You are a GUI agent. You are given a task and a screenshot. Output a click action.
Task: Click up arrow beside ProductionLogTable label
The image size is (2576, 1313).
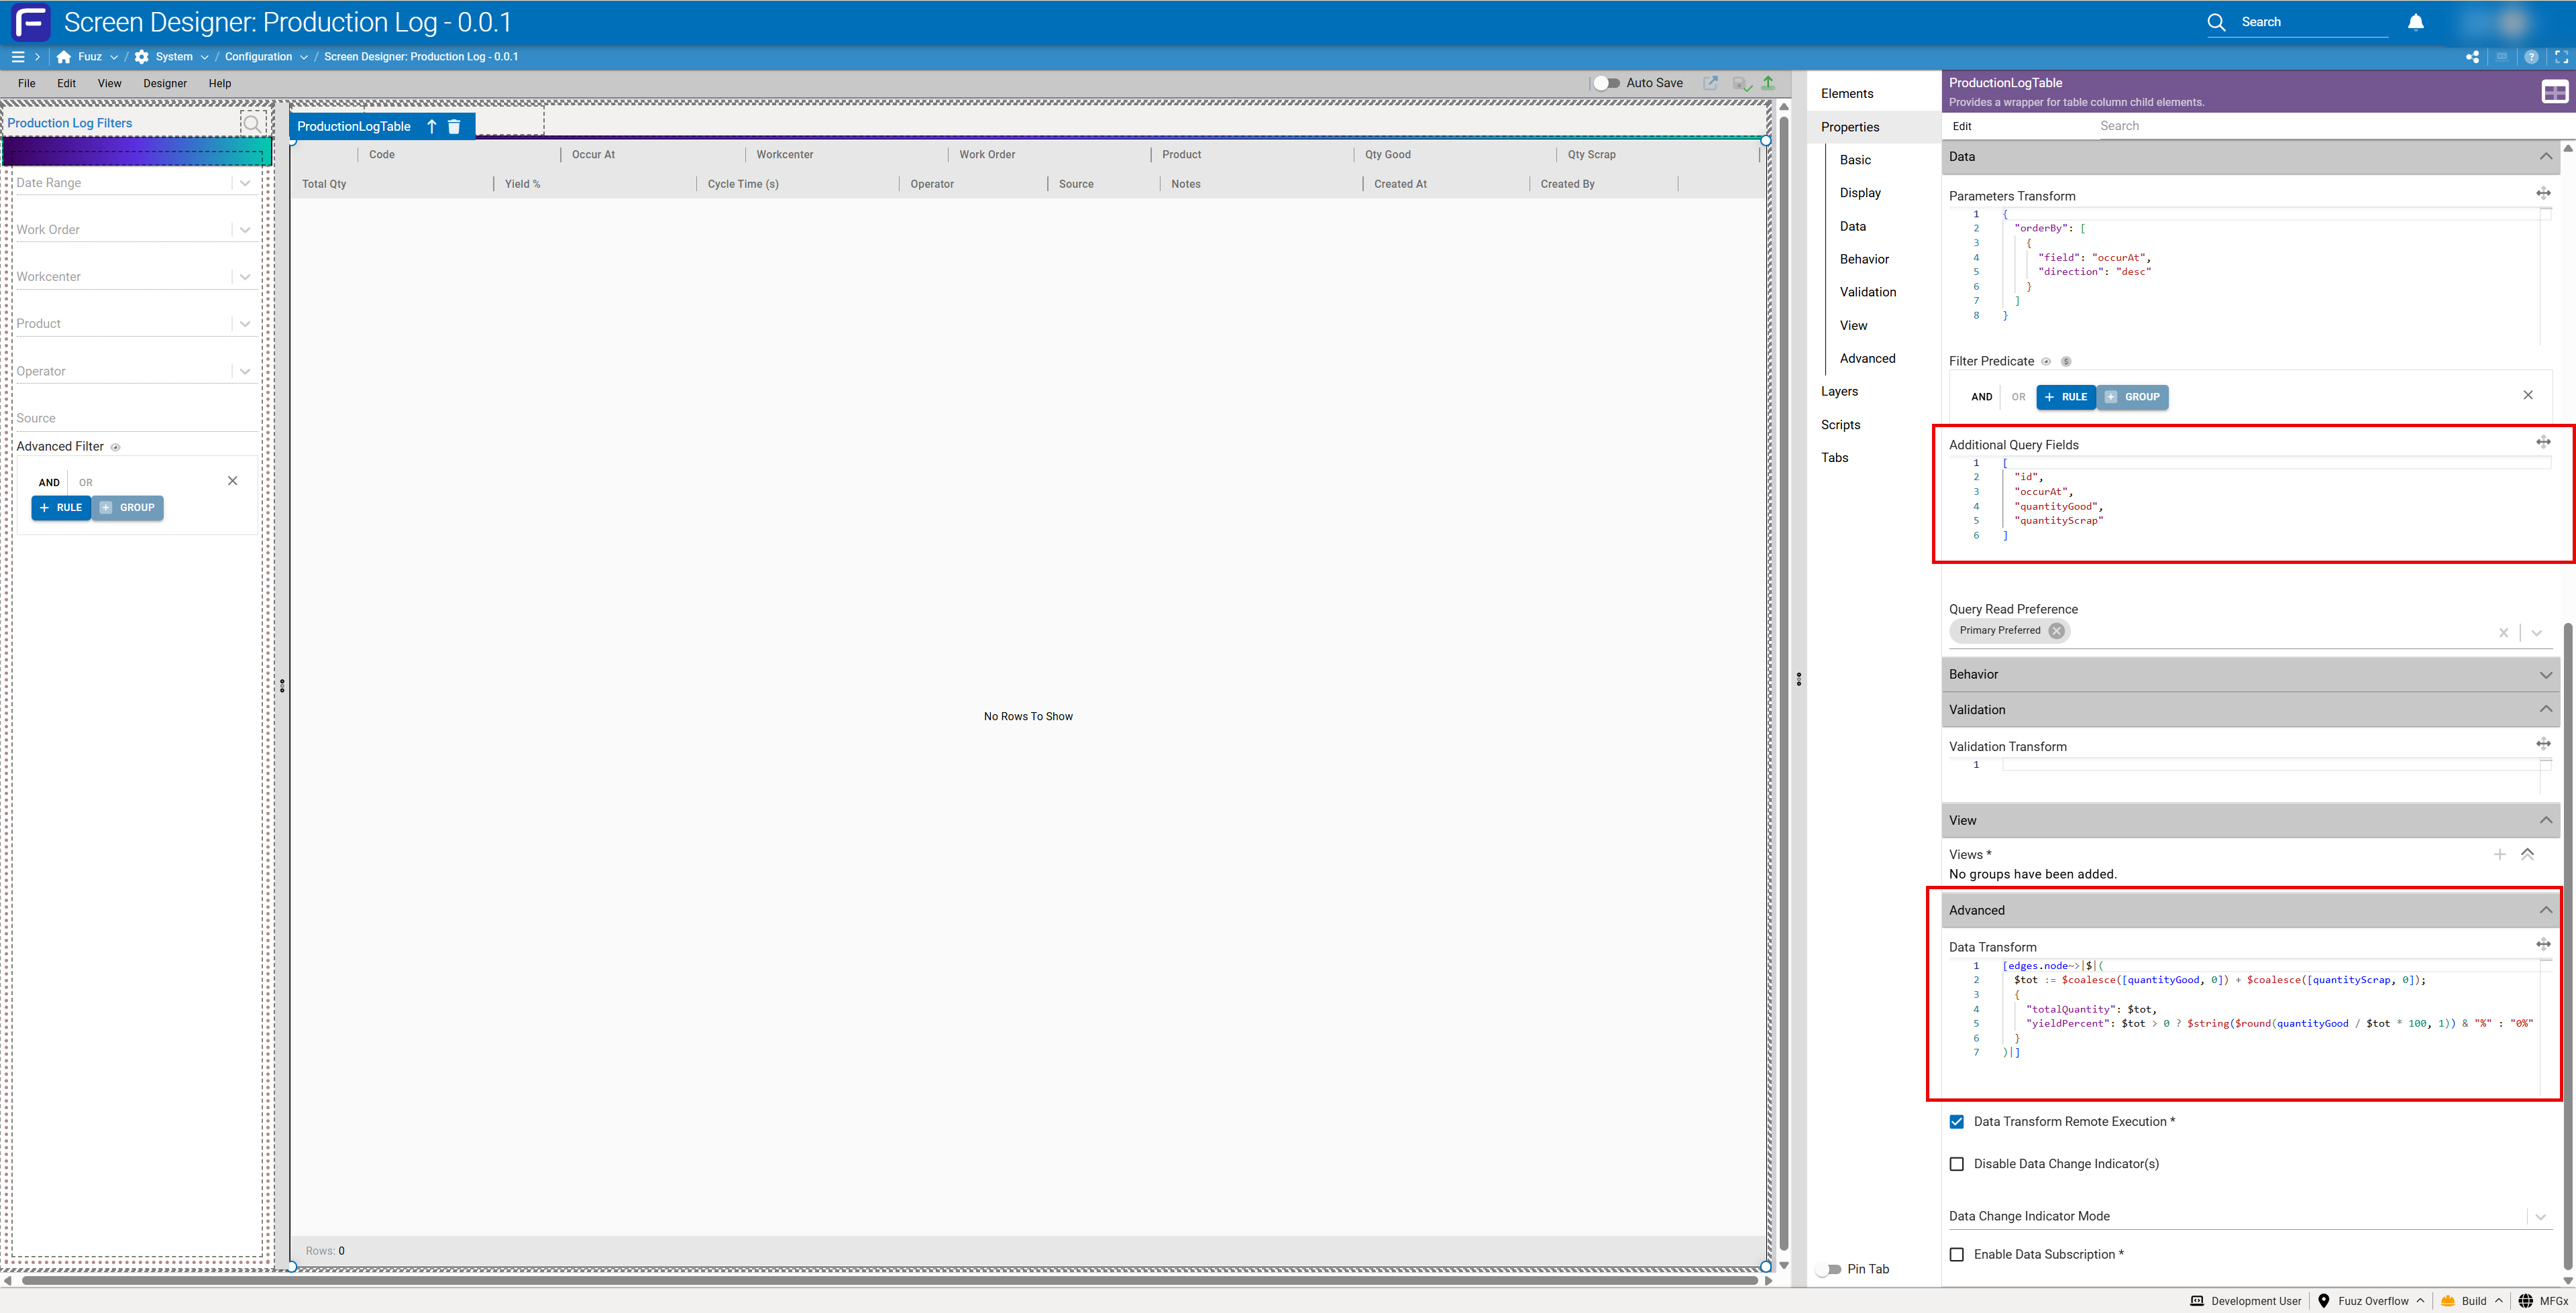point(432,126)
